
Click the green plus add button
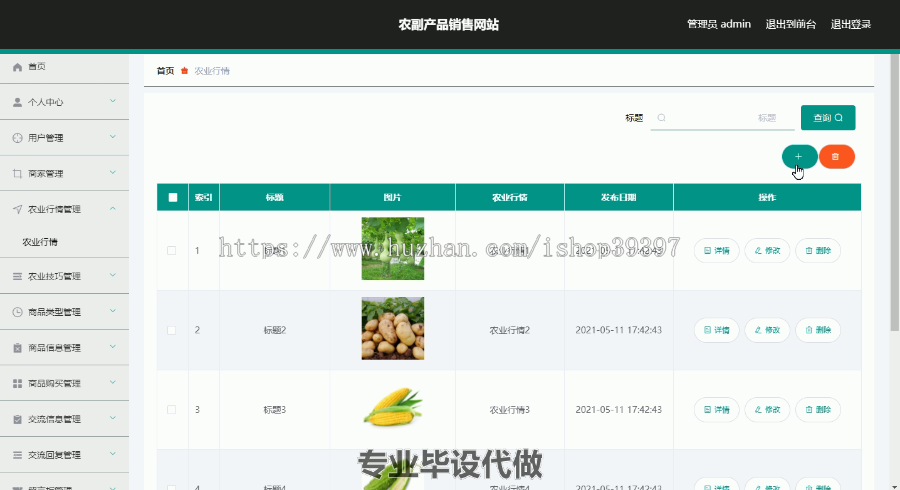tap(799, 157)
